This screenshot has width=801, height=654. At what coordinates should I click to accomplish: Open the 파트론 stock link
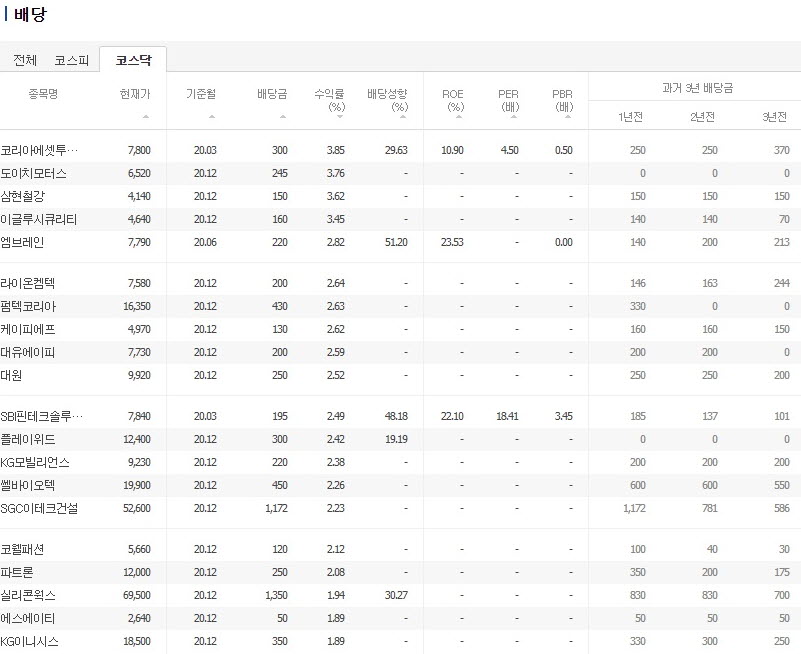pyautogui.click(x=17, y=572)
